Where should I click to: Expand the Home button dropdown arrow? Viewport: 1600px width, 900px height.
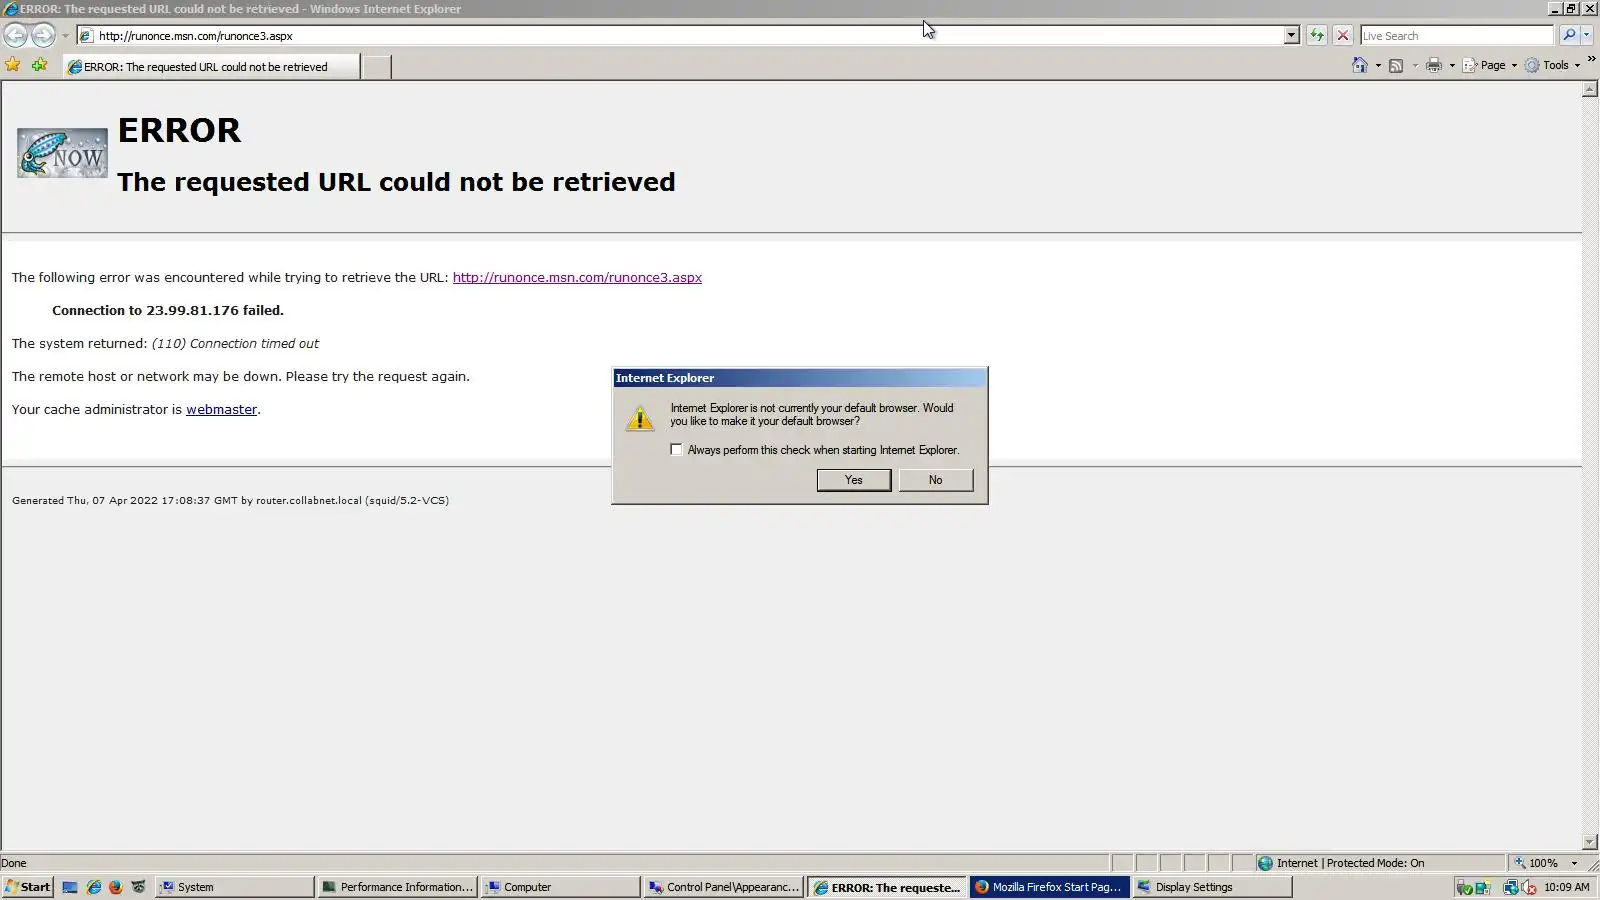pyautogui.click(x=1378, y=66)
